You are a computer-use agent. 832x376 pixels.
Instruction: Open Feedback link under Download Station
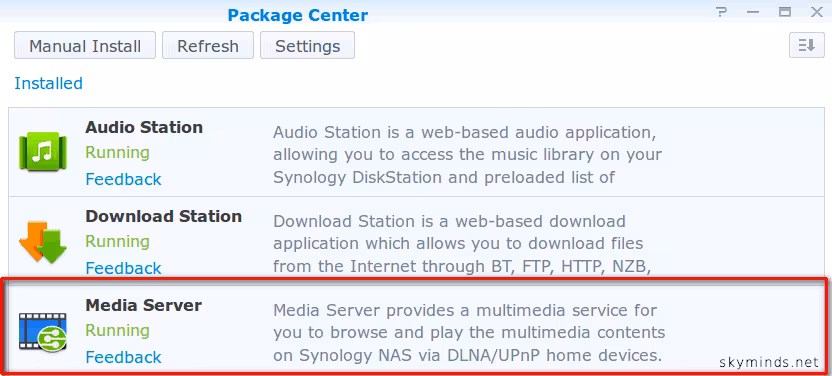(x=123, y=268)
